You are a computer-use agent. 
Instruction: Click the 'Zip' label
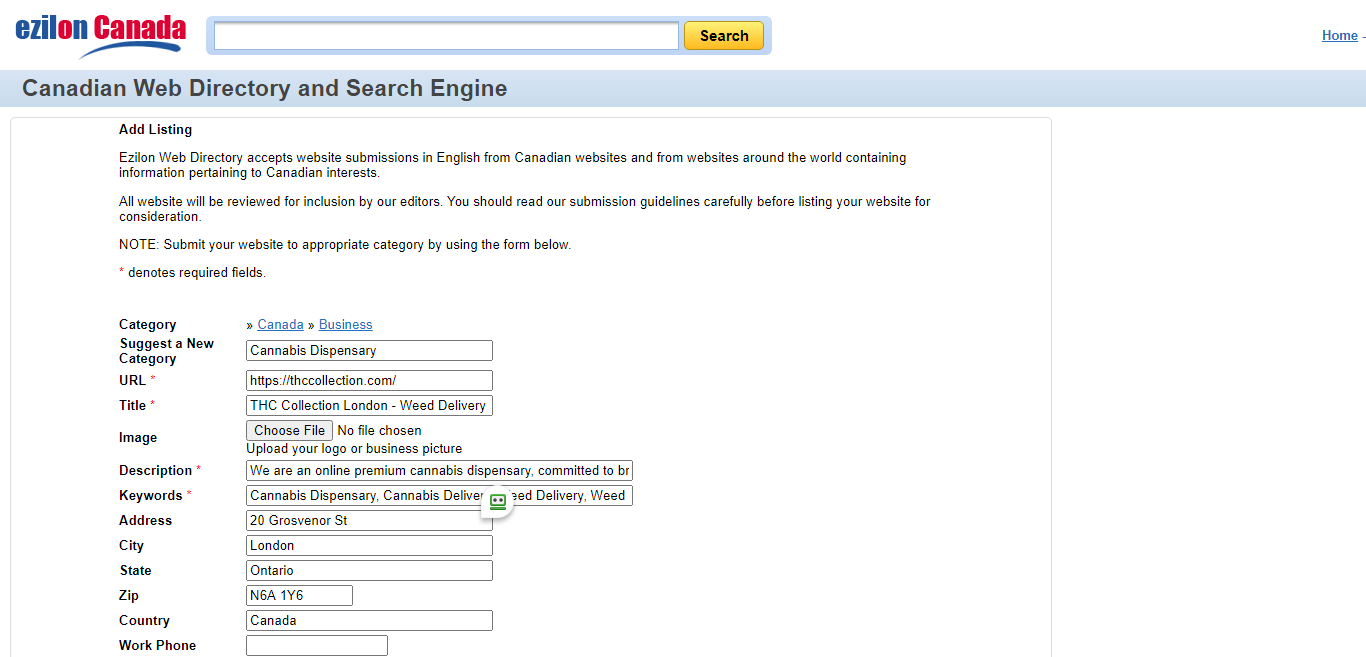[x=129, y=596]
